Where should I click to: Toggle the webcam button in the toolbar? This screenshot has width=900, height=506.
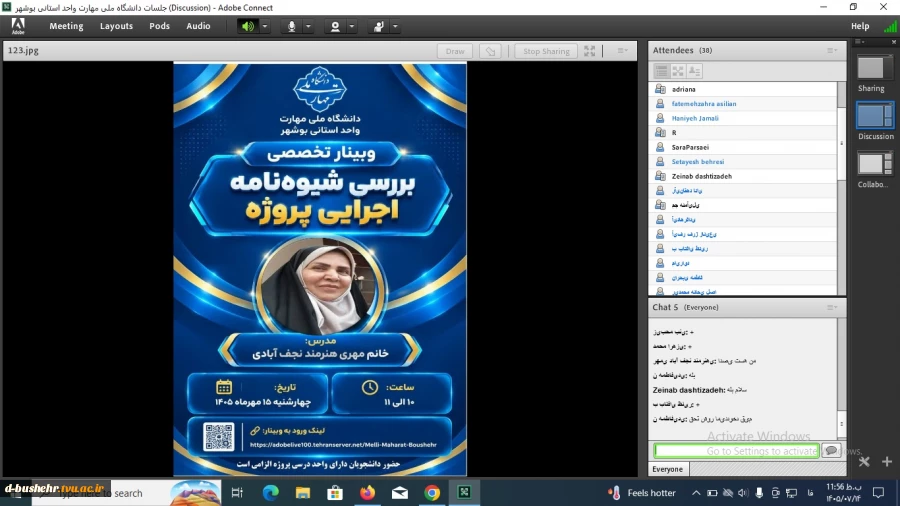[335, 26]
